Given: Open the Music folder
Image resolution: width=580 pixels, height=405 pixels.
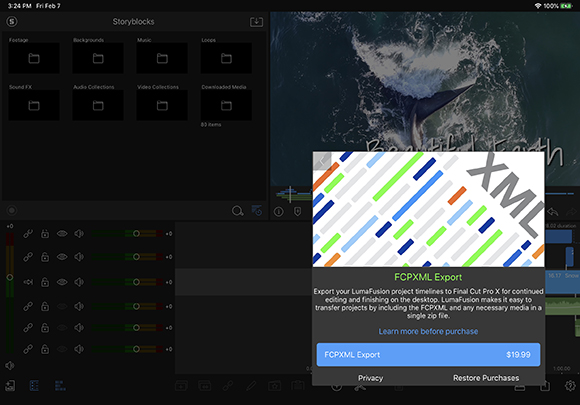Looking at the screenshot, I should pos(162,58).
